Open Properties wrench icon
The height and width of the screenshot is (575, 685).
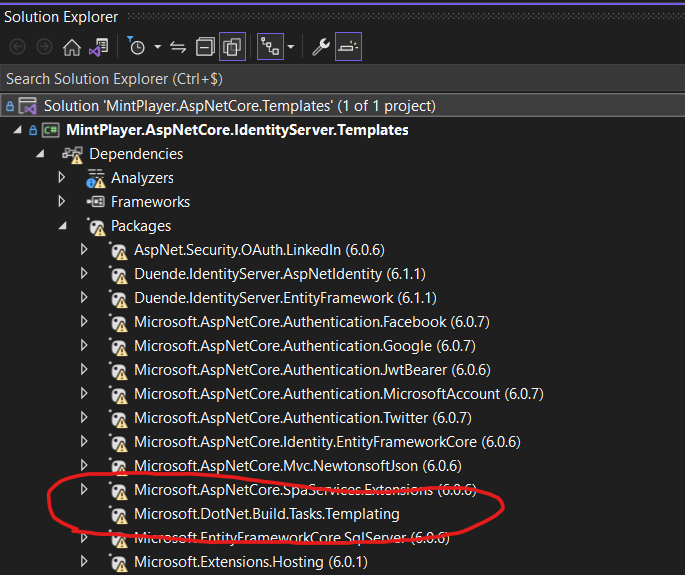(321, 47)
